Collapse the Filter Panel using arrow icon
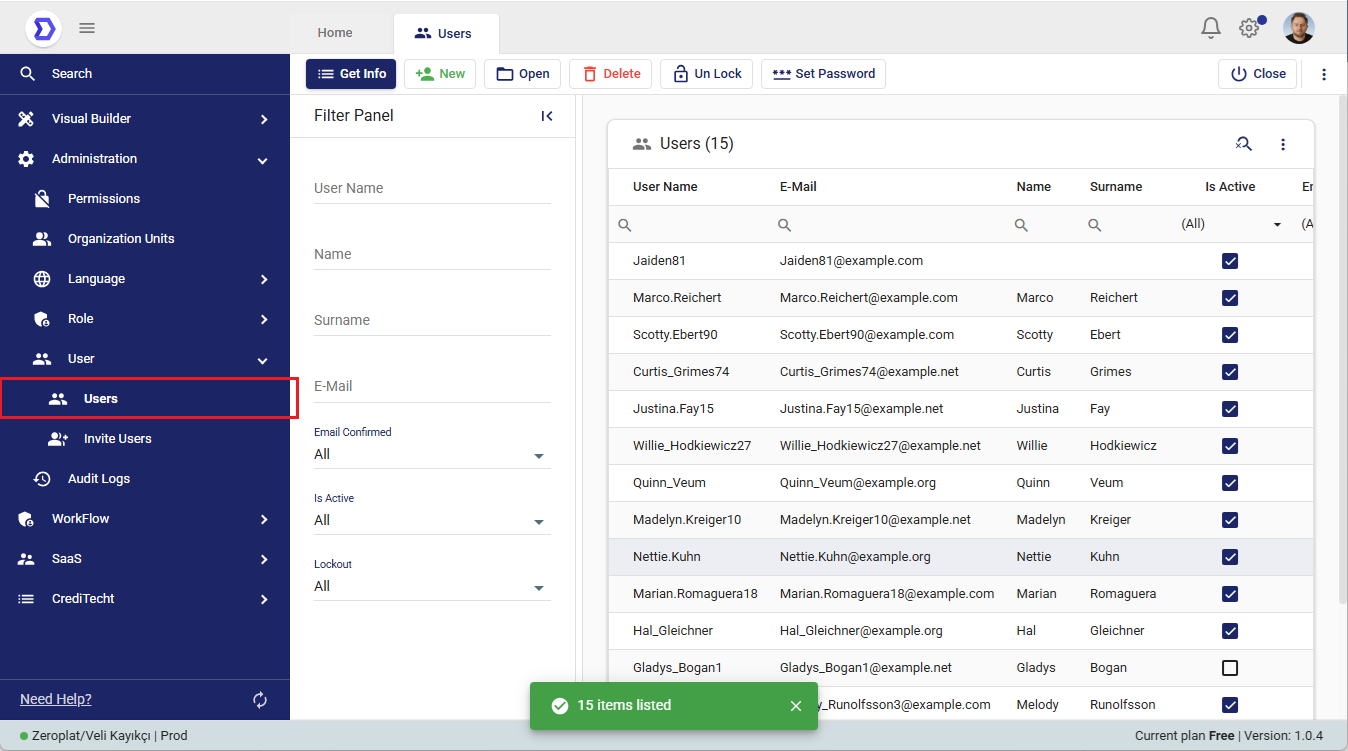Viewport: 1348px width, 751px height. pyautogui.click(x=547, y=116)
